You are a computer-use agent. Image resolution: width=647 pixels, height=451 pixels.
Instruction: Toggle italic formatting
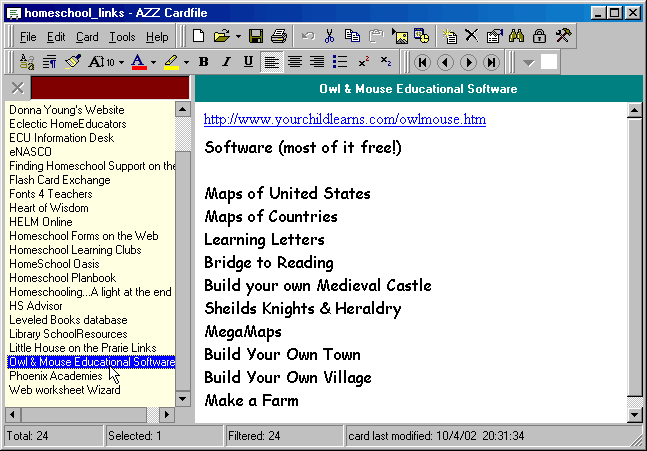tap(226, 62)
